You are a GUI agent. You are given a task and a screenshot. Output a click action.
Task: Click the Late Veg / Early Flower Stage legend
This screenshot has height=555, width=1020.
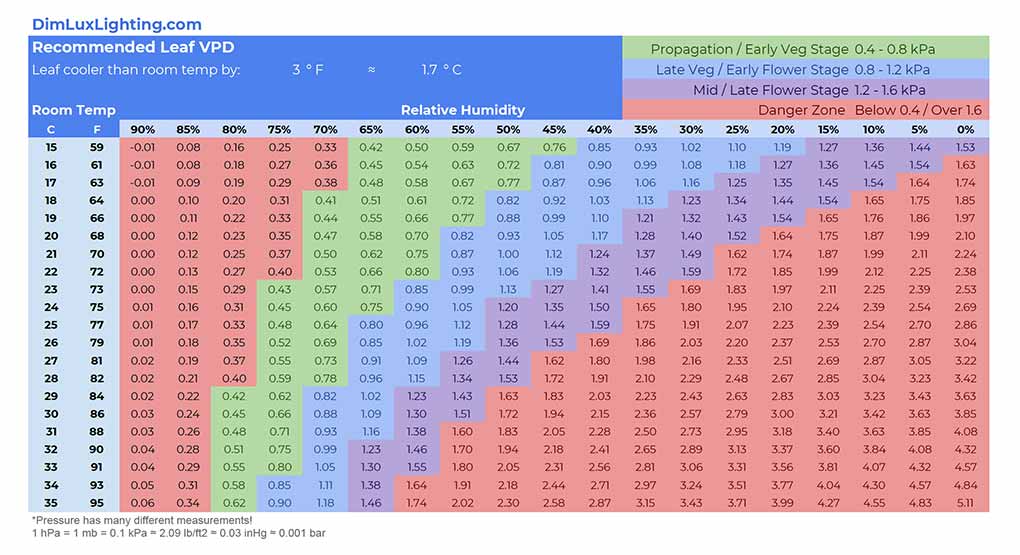tap(805, 70)
